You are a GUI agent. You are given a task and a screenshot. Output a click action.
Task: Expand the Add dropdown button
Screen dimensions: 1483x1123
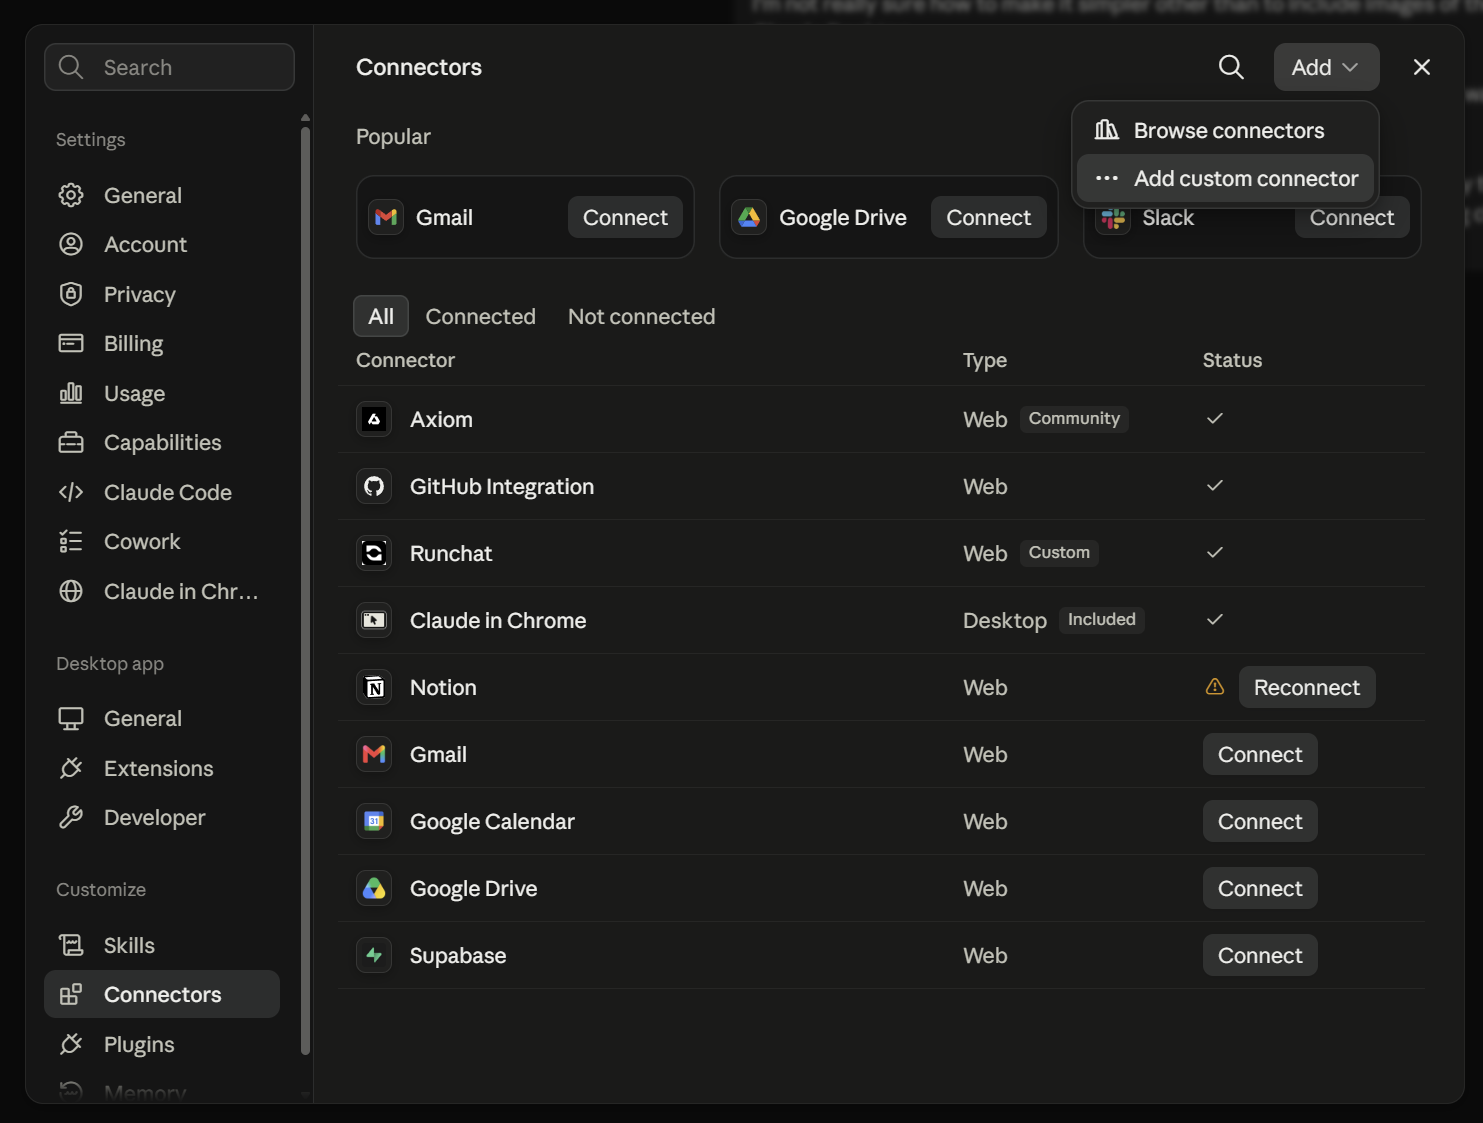point(1326,67)
